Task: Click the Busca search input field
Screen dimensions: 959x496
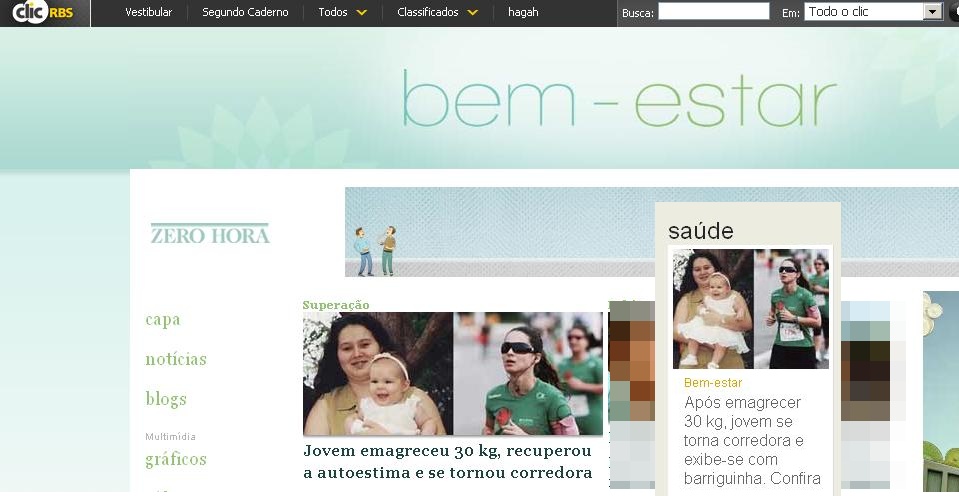Action: click(714, 11)
